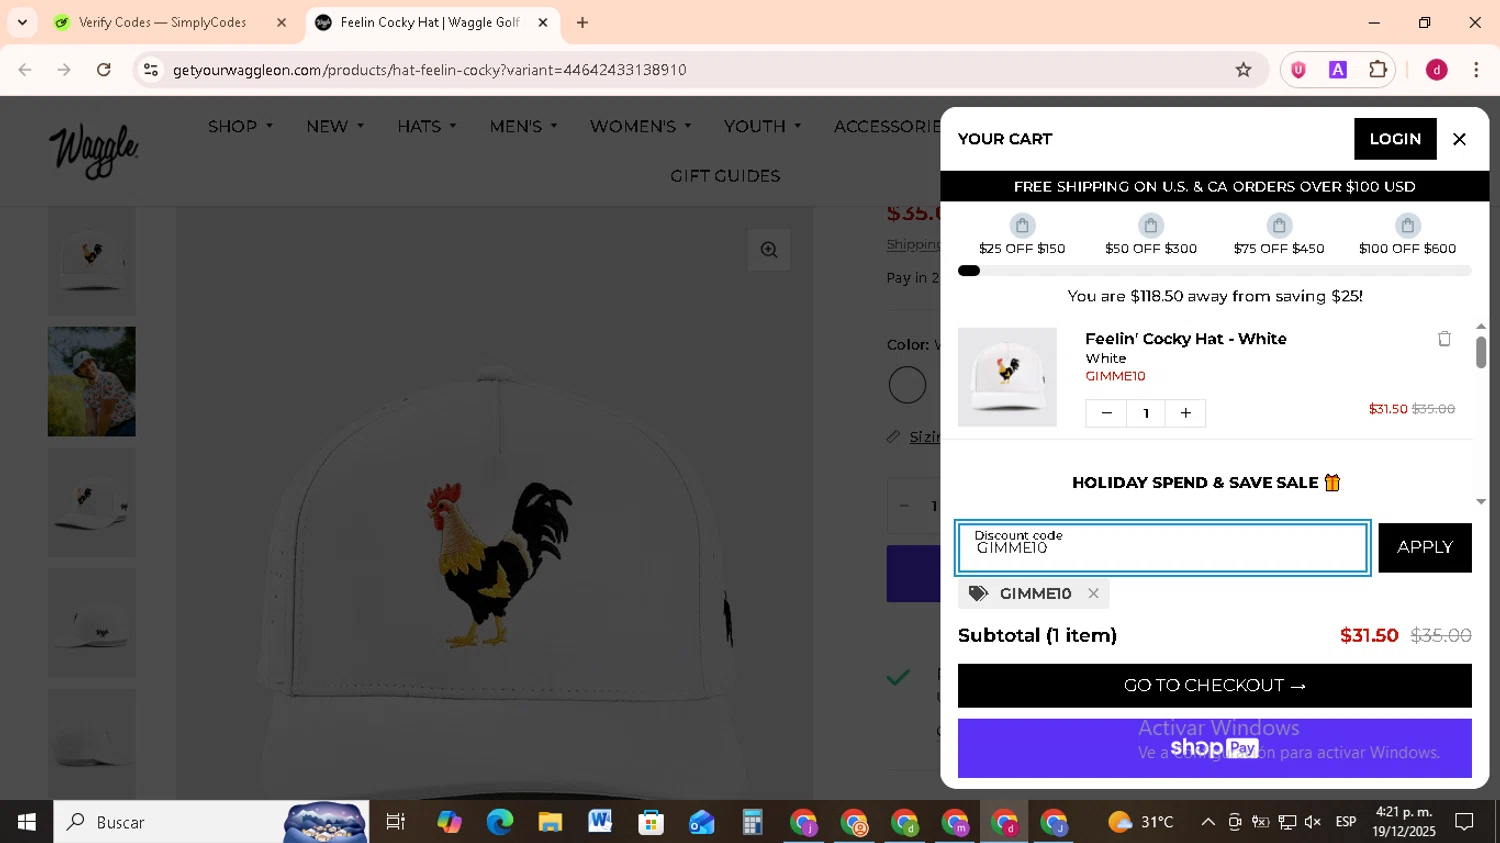Increase cart quantity with plus button
Viewport: 1500px width, 843px height.
pyautogui.click(x=1185, y=413)
